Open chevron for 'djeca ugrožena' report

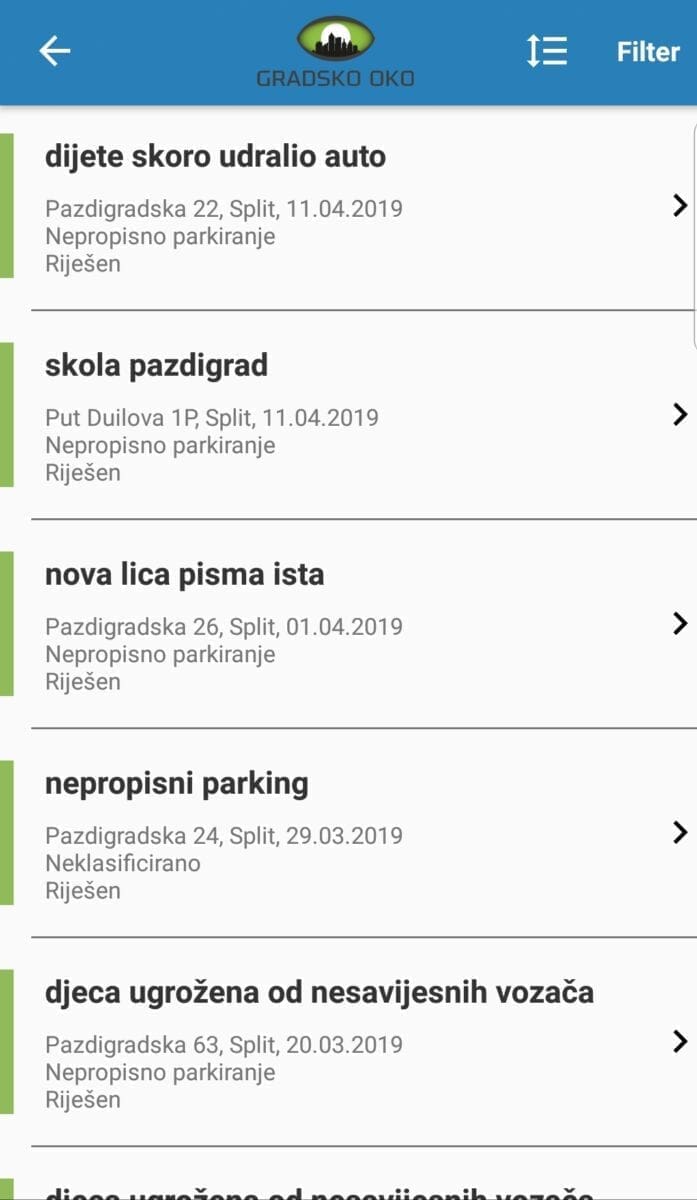pyautogui.click(x=680, y=1041)
